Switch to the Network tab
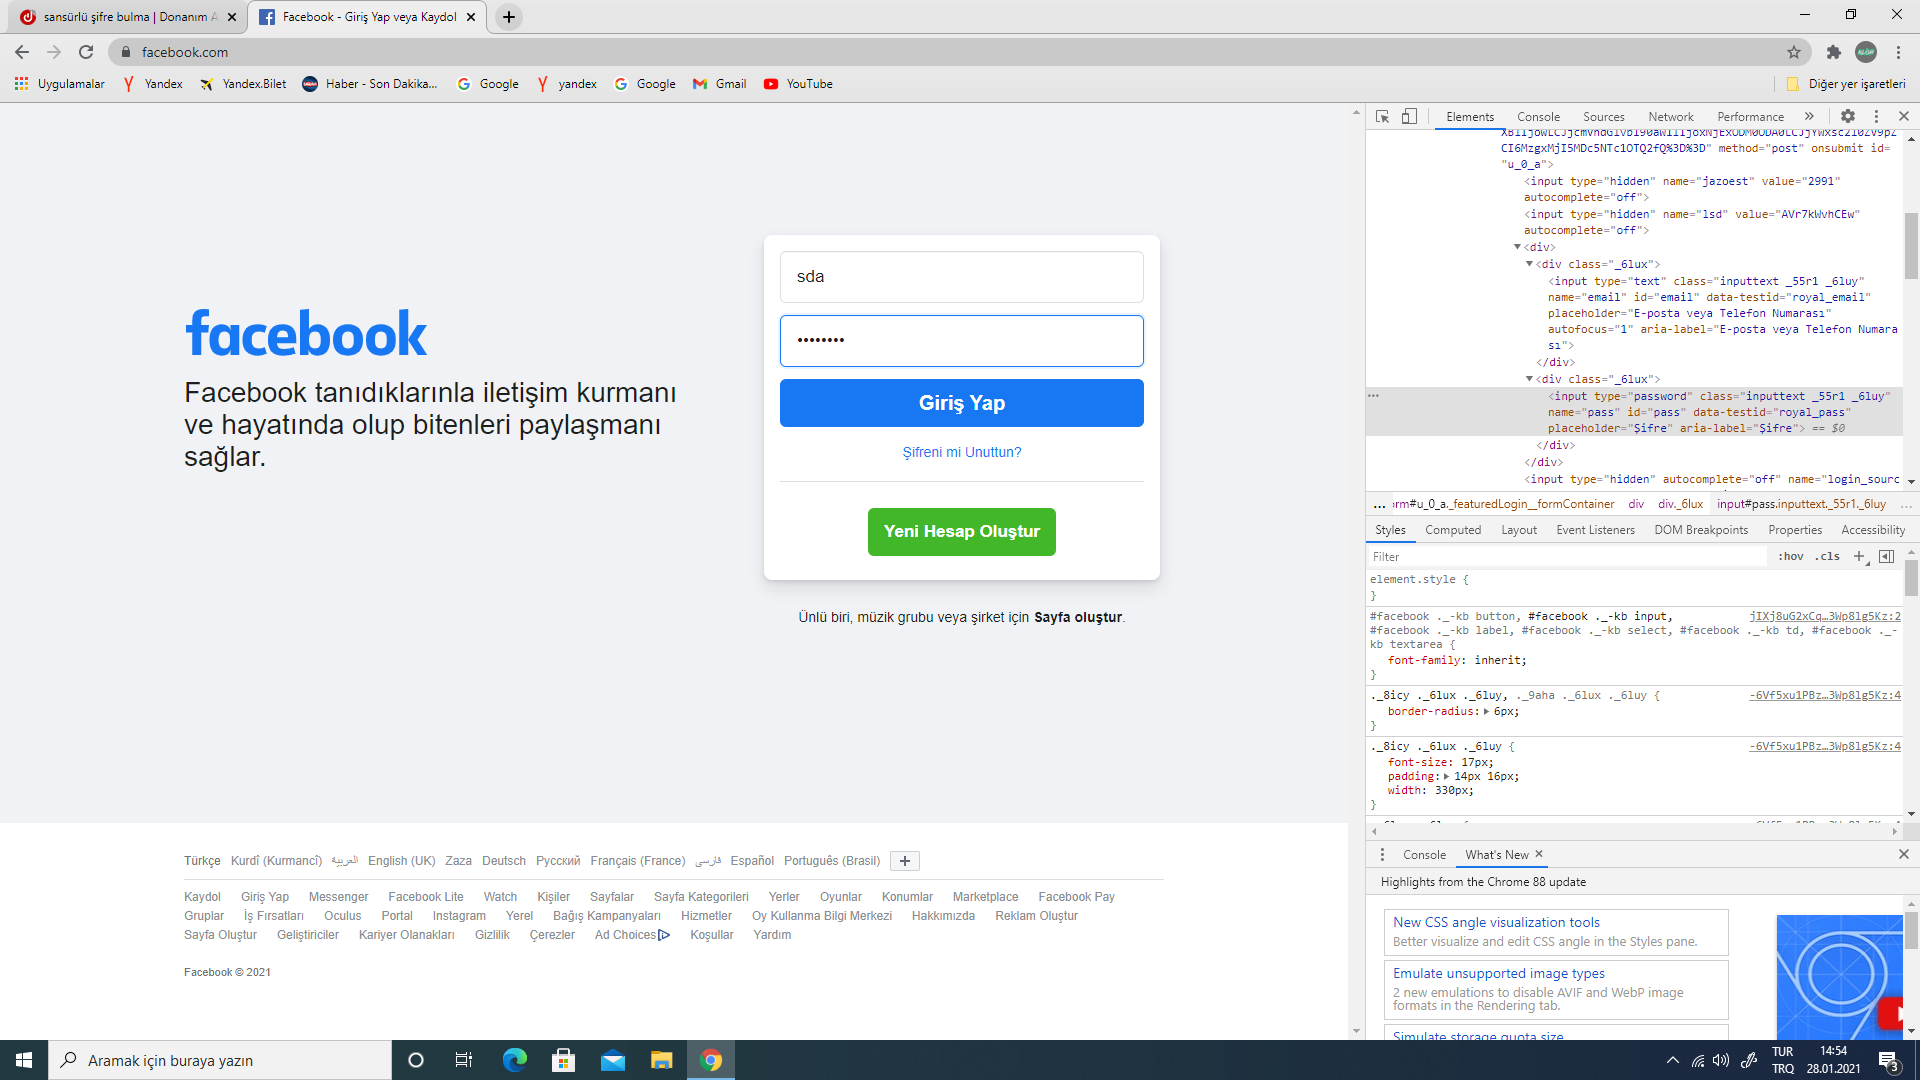This screenshot has height=1080, width=1920. [x=1670, y=117]
